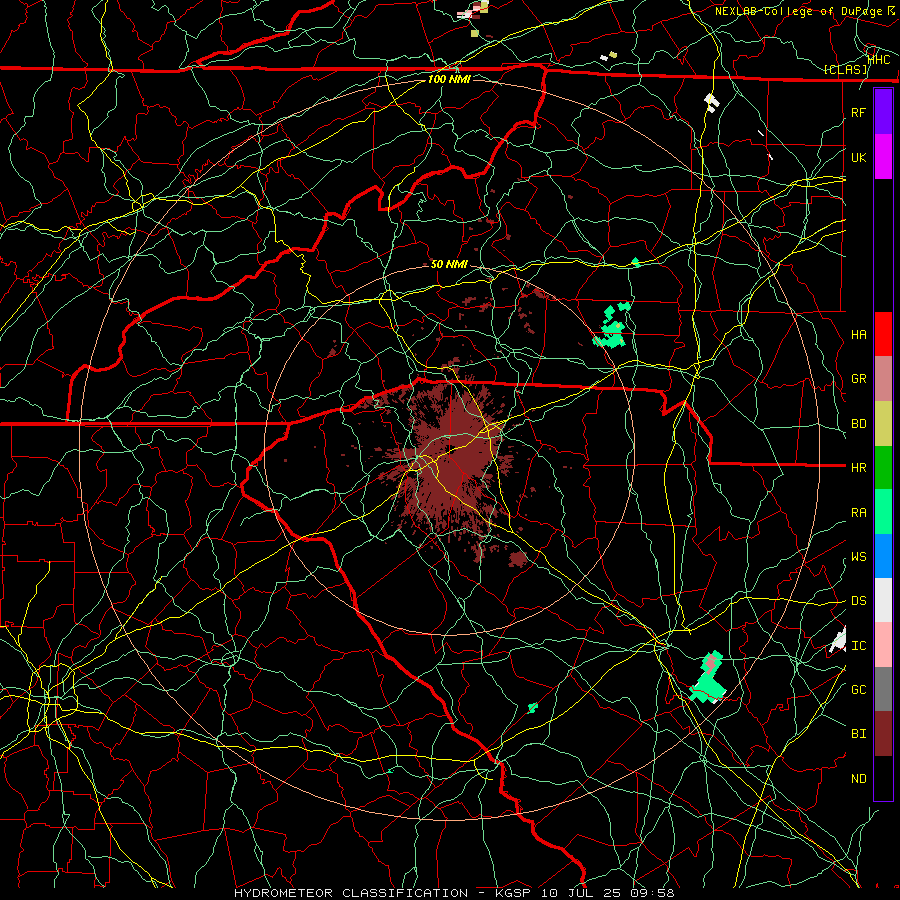Click the UK legend label
Screen dimensions: 900x900
[858, 157]
